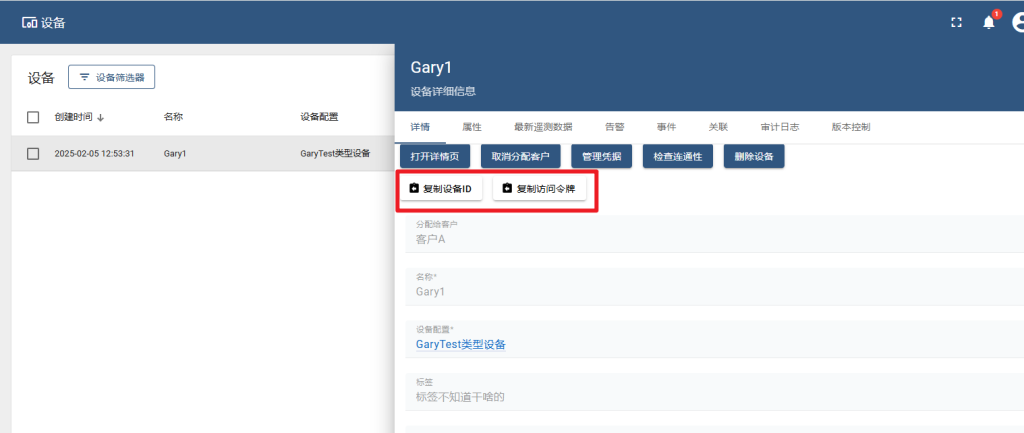This screenshot has width=1024, height=433.
Task: Click the 名称 field containing Gary1
Action: coord(714,286)
